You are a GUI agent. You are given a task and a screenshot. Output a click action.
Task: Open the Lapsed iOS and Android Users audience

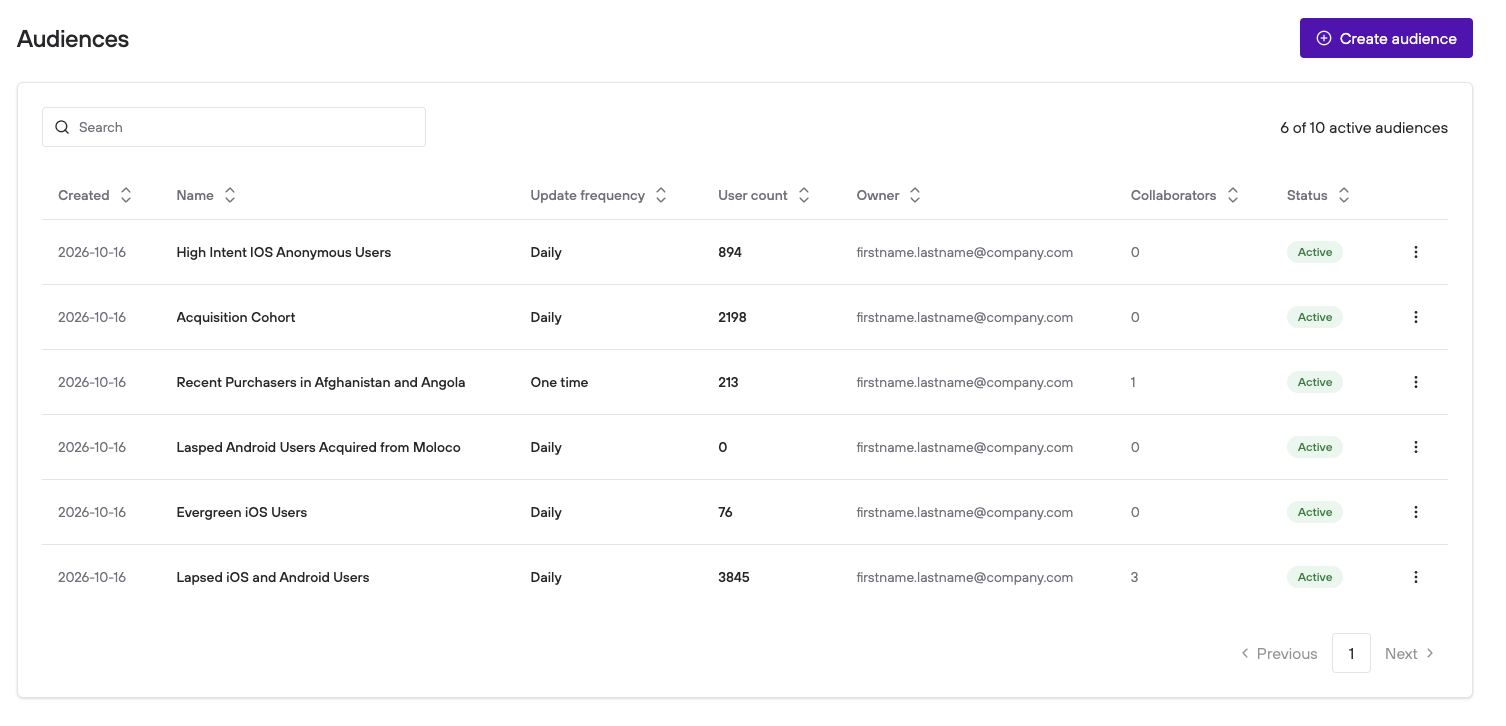click(273, 577)
